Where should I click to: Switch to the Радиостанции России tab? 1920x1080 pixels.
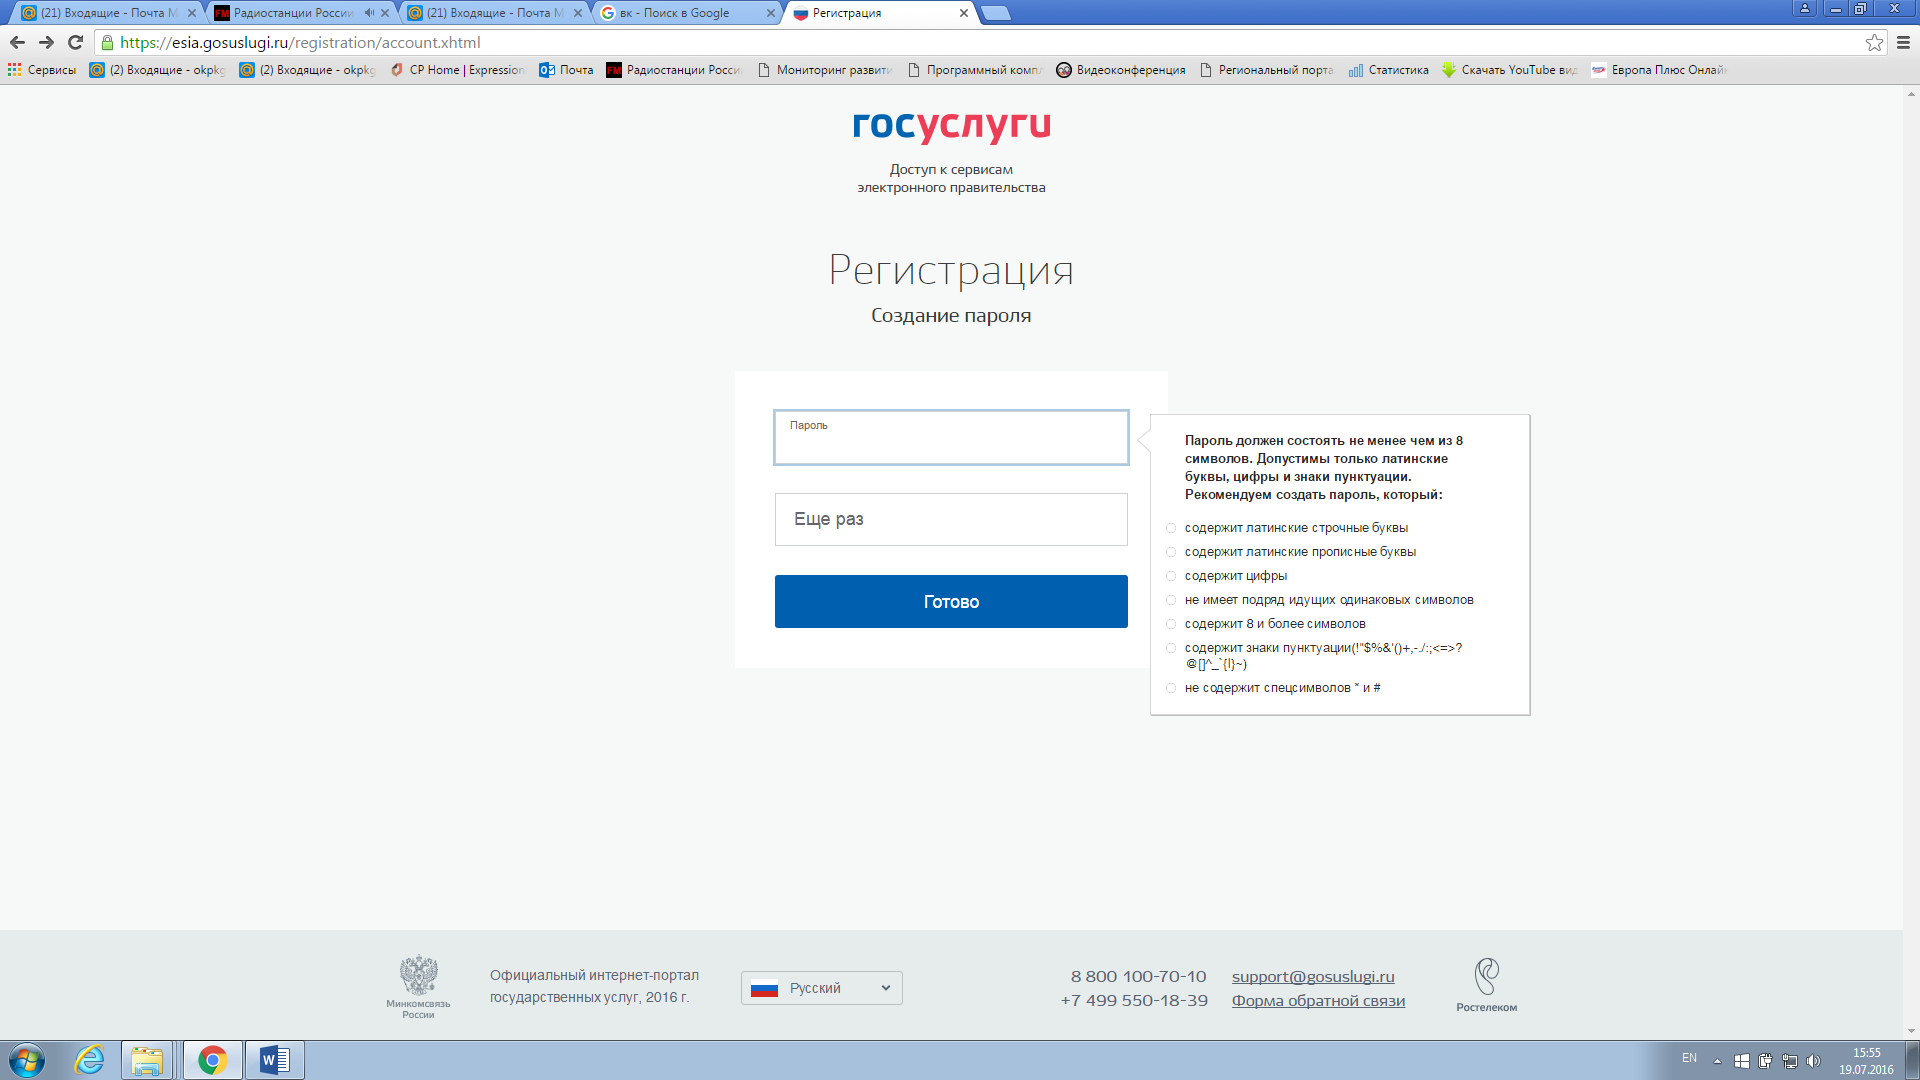point(301,13)
